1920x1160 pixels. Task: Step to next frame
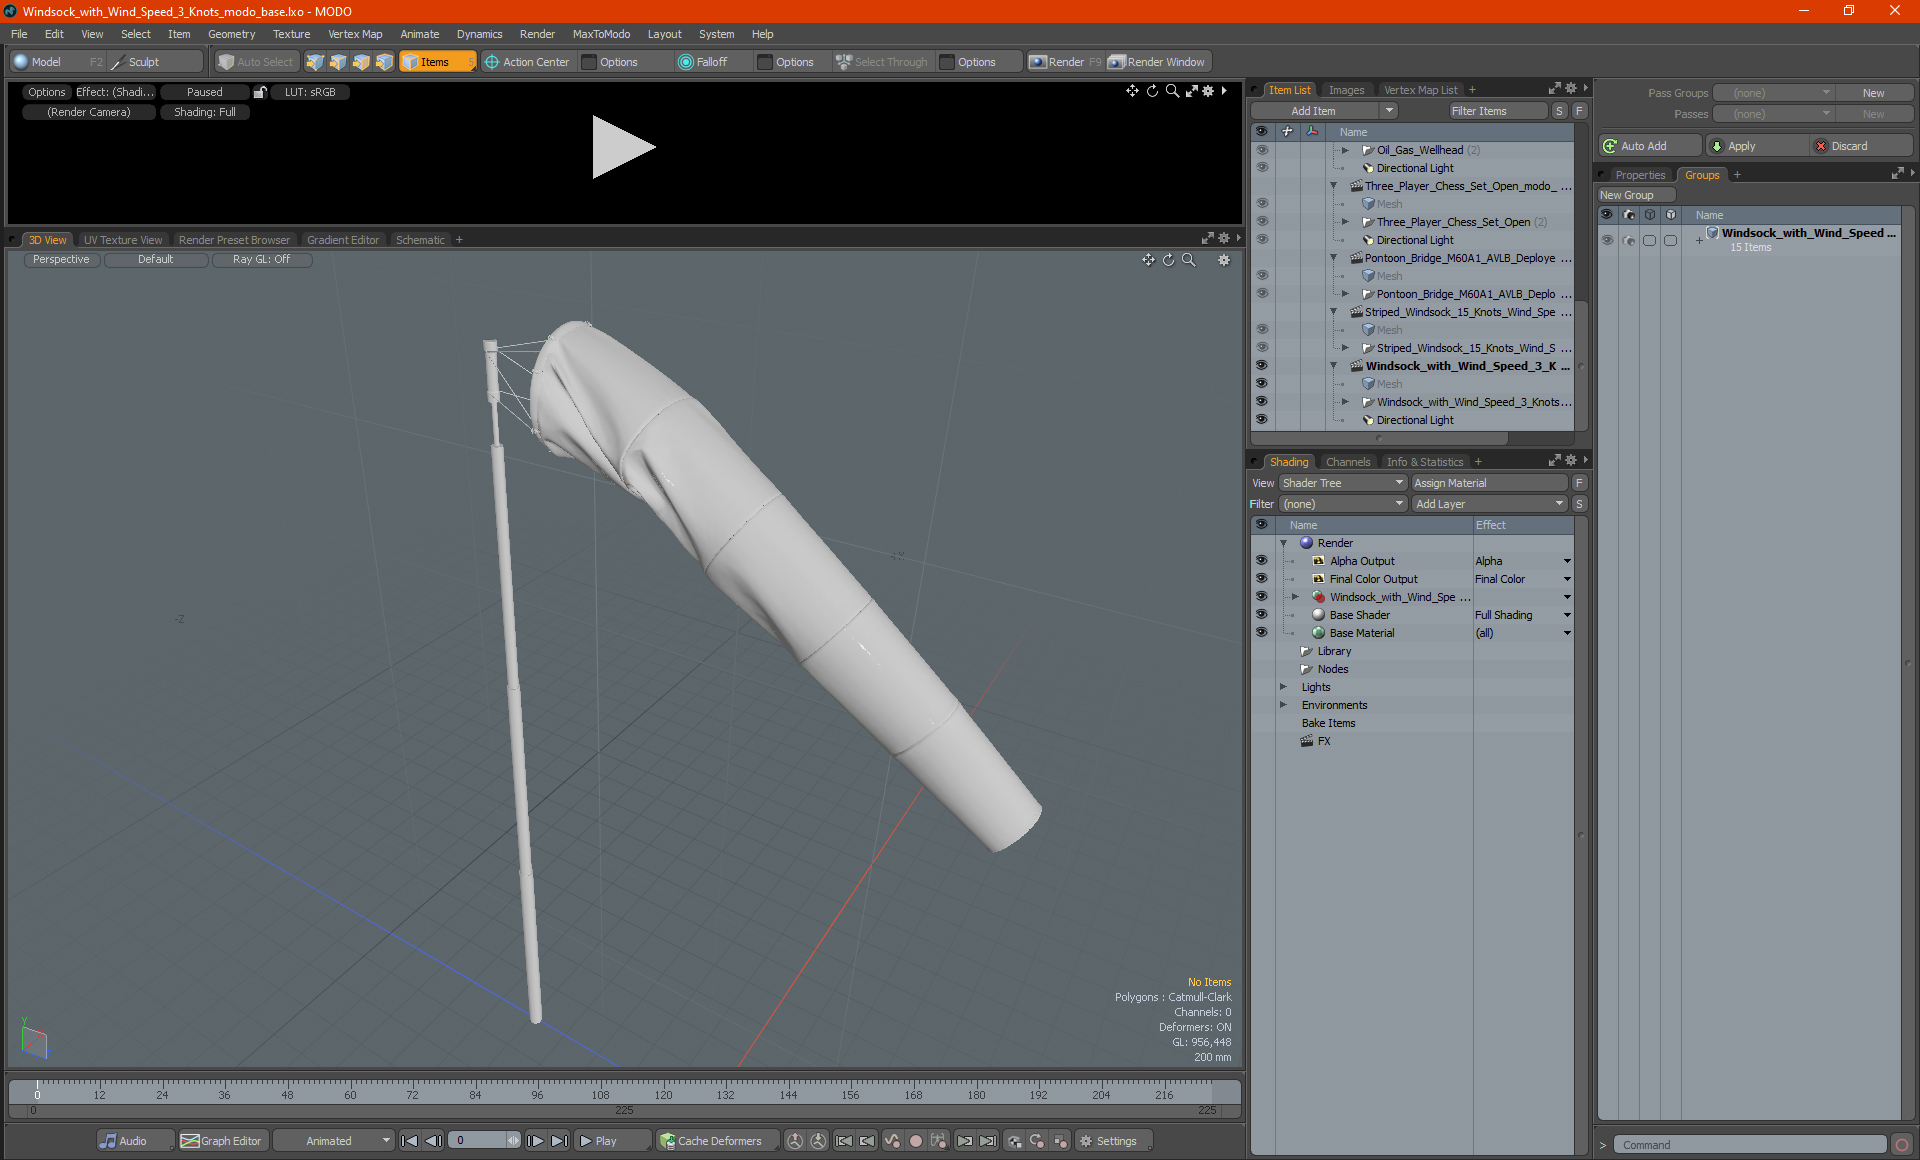[536, 1141]
